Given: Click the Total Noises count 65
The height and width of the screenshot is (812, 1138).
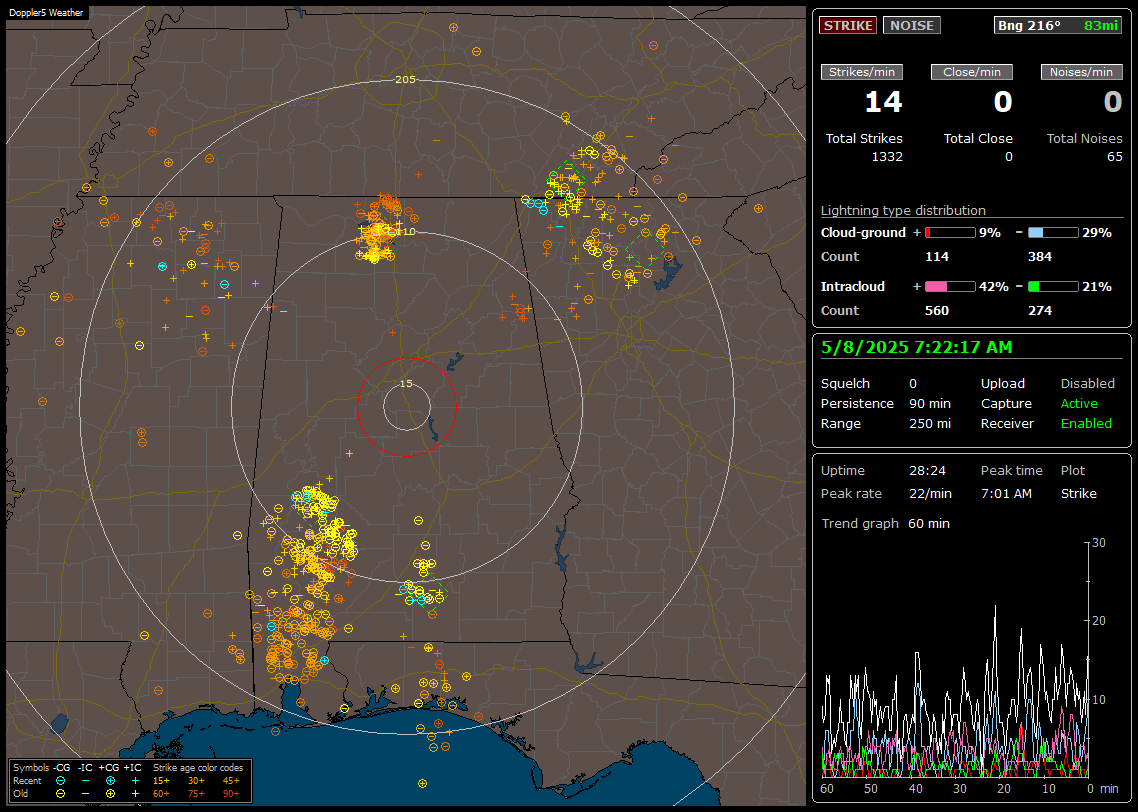Looking at the screenshot, I should pos(1115,157).
